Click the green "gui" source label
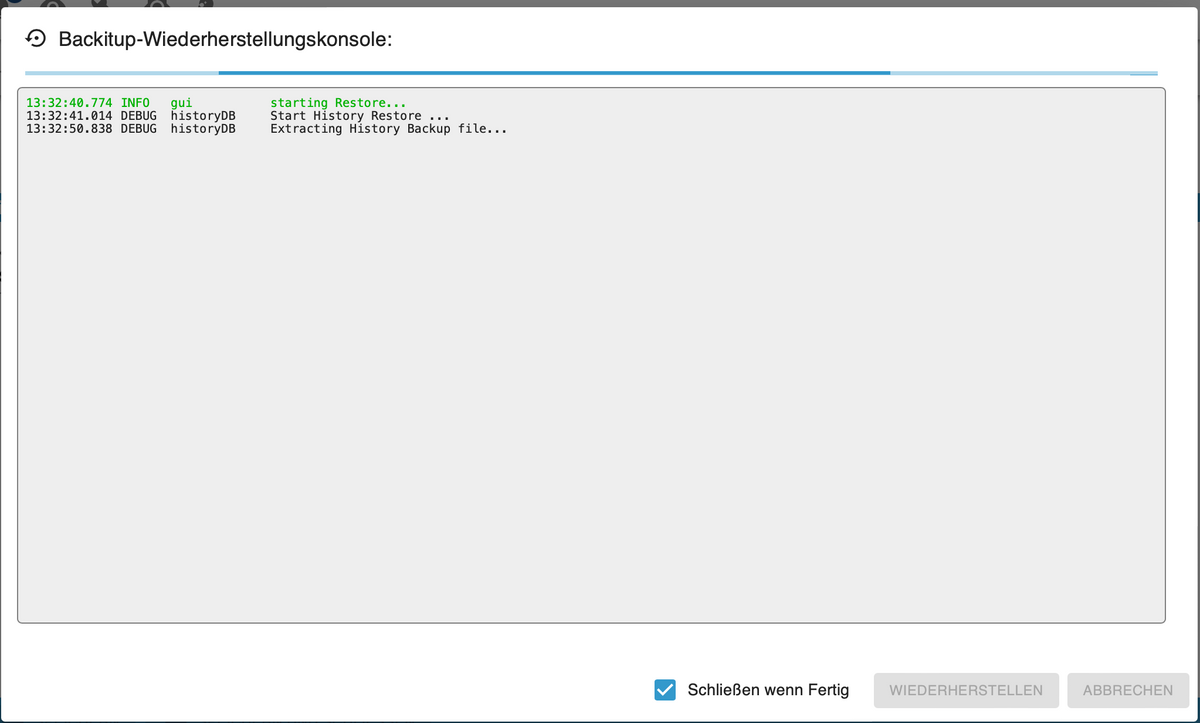Viewport: 1200px width, 723px height. tap(181, 103)
